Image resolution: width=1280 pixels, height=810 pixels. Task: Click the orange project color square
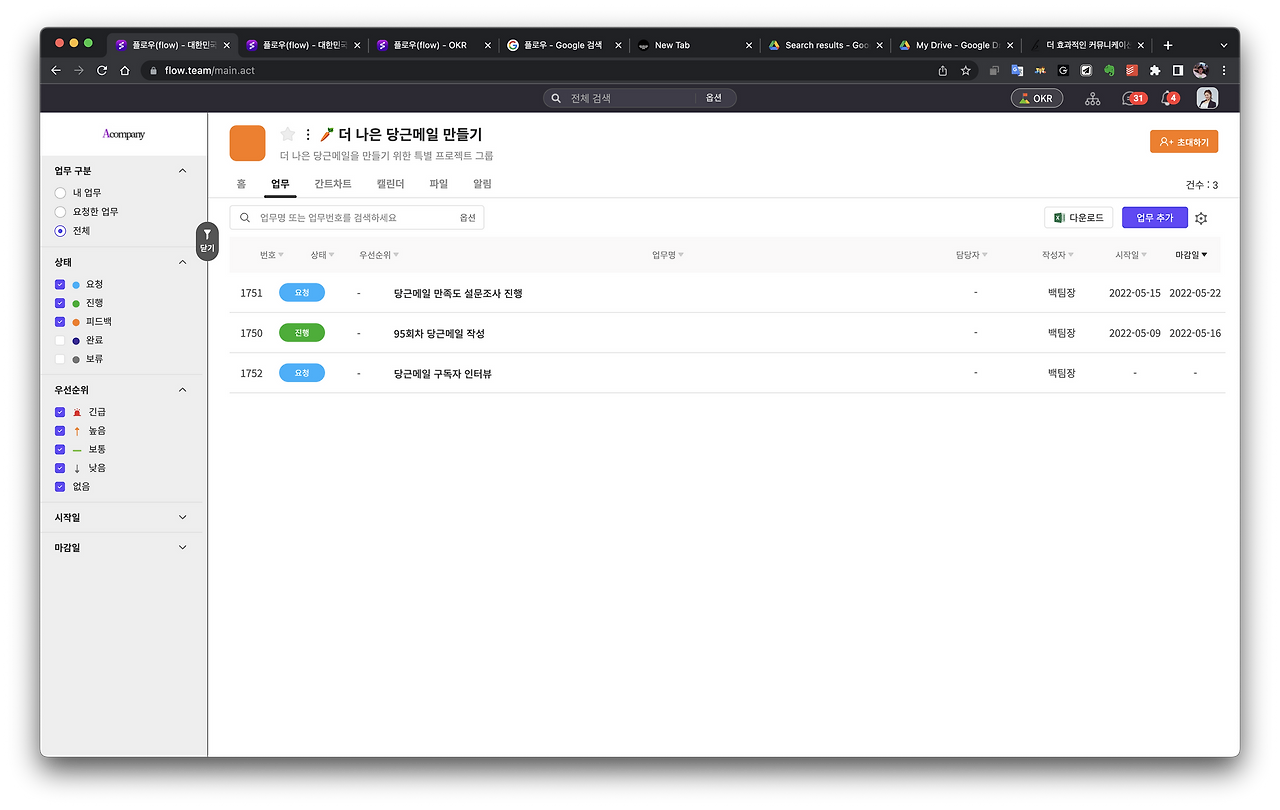tap(247, 143)
